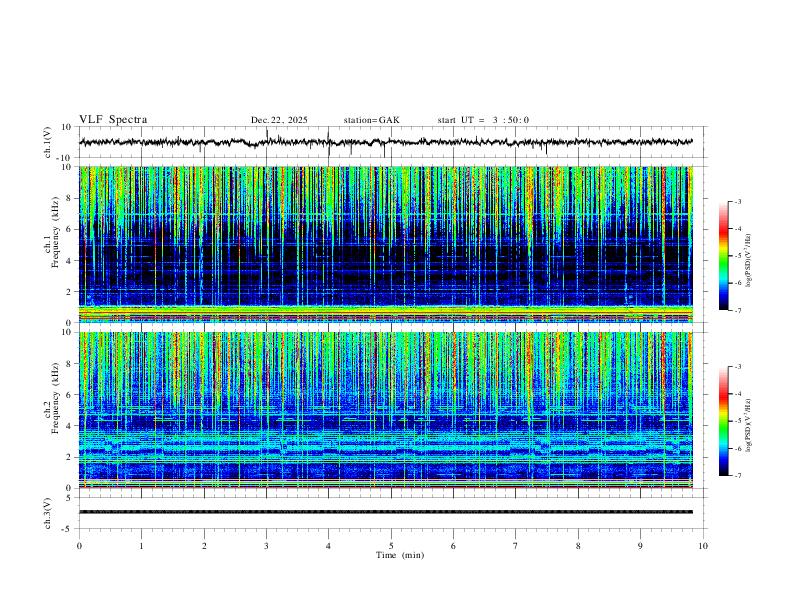The height and width of the screenshot is (612, 792).
Task: Select the "start UT = 3 :50: 0" text
Action: pyautogui.click(x=483, y=120)
